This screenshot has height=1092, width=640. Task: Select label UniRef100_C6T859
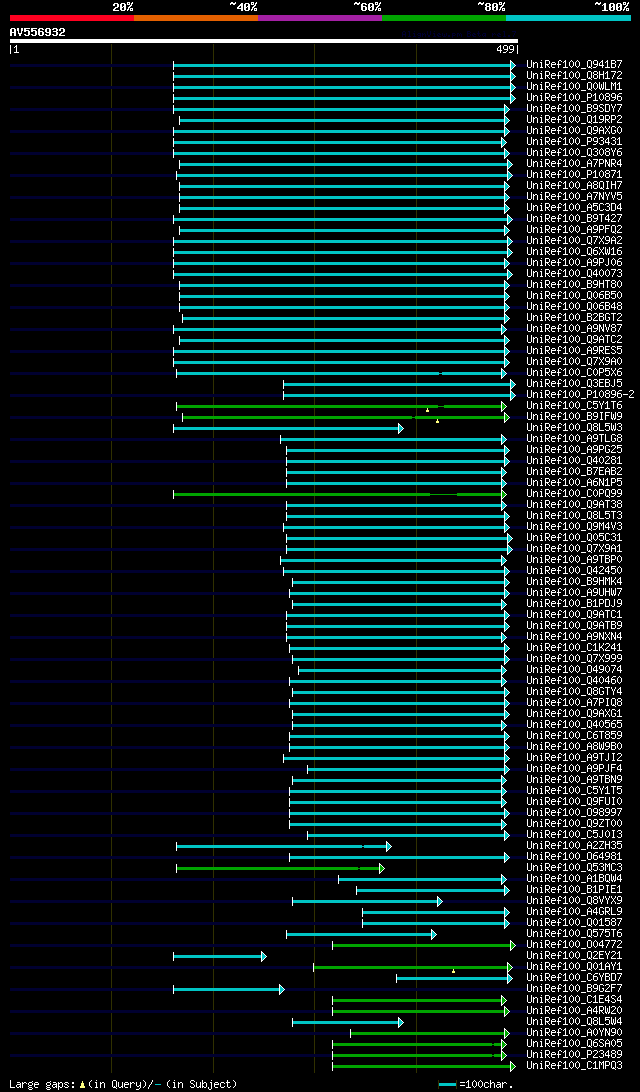point(575,735)
